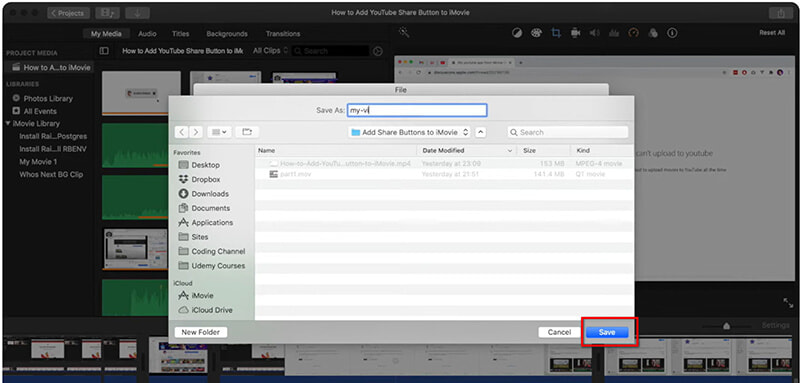Click iMovie's media browser search field
This screenshot has height=383, width=800.
[x=331, y=51]
